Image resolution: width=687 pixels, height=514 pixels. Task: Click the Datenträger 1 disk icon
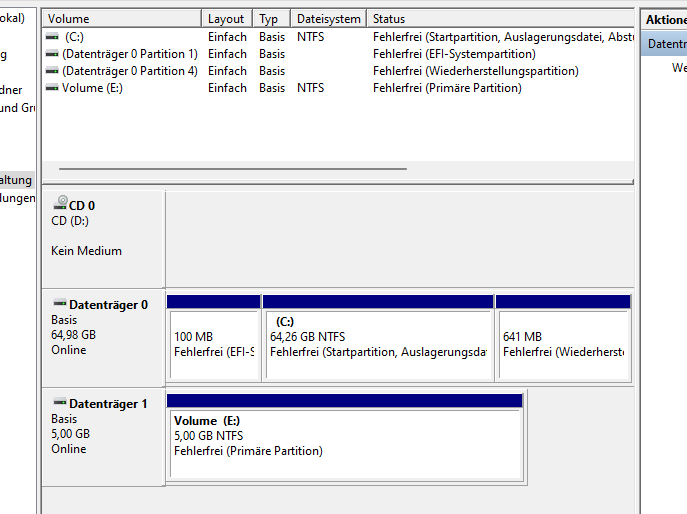60,403
